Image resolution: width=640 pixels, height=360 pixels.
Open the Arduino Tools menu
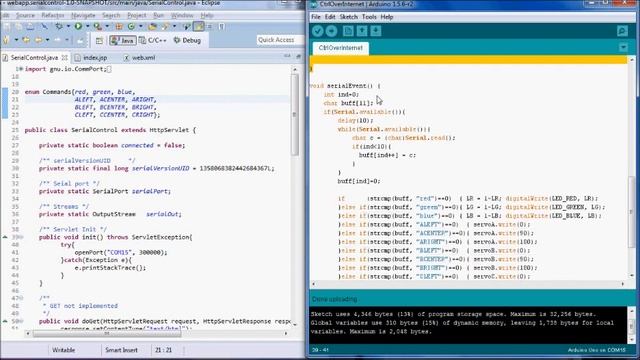(369, 17)
